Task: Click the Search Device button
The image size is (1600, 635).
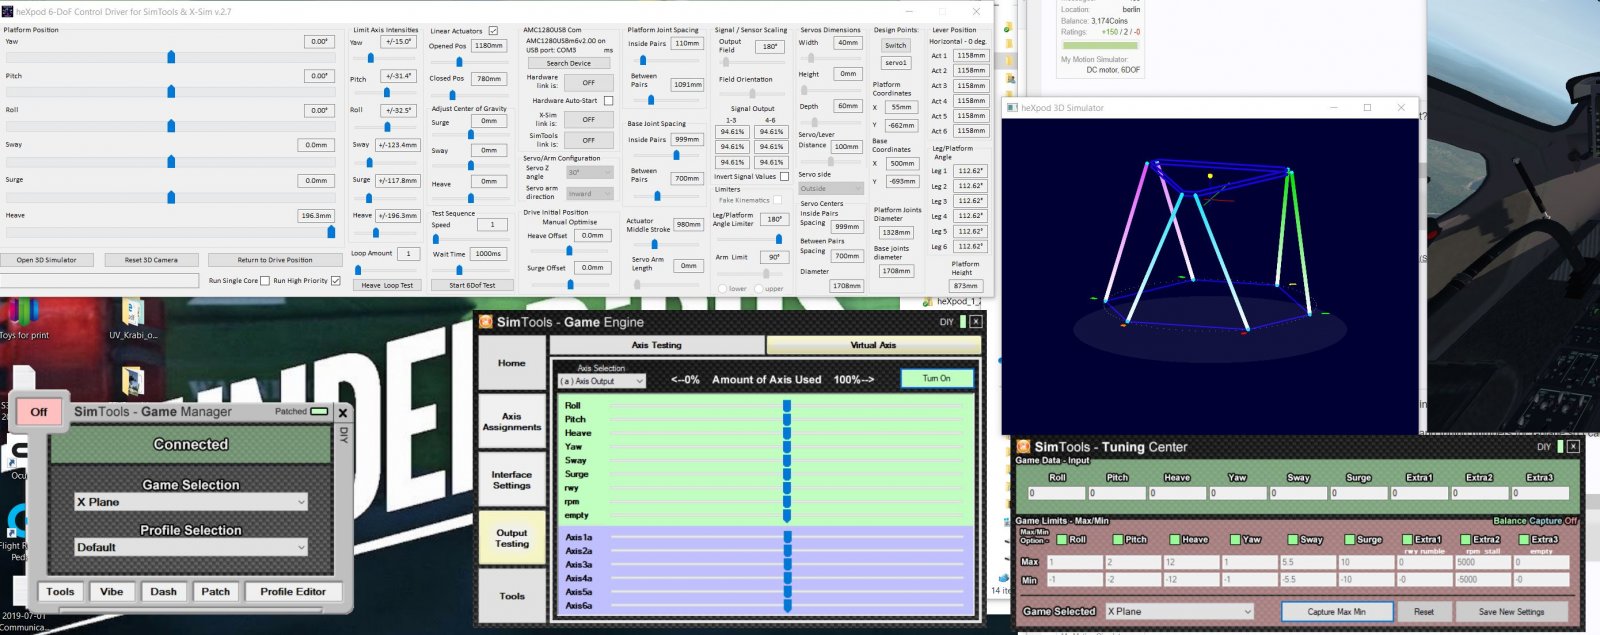Action: [x=568, y=63]
